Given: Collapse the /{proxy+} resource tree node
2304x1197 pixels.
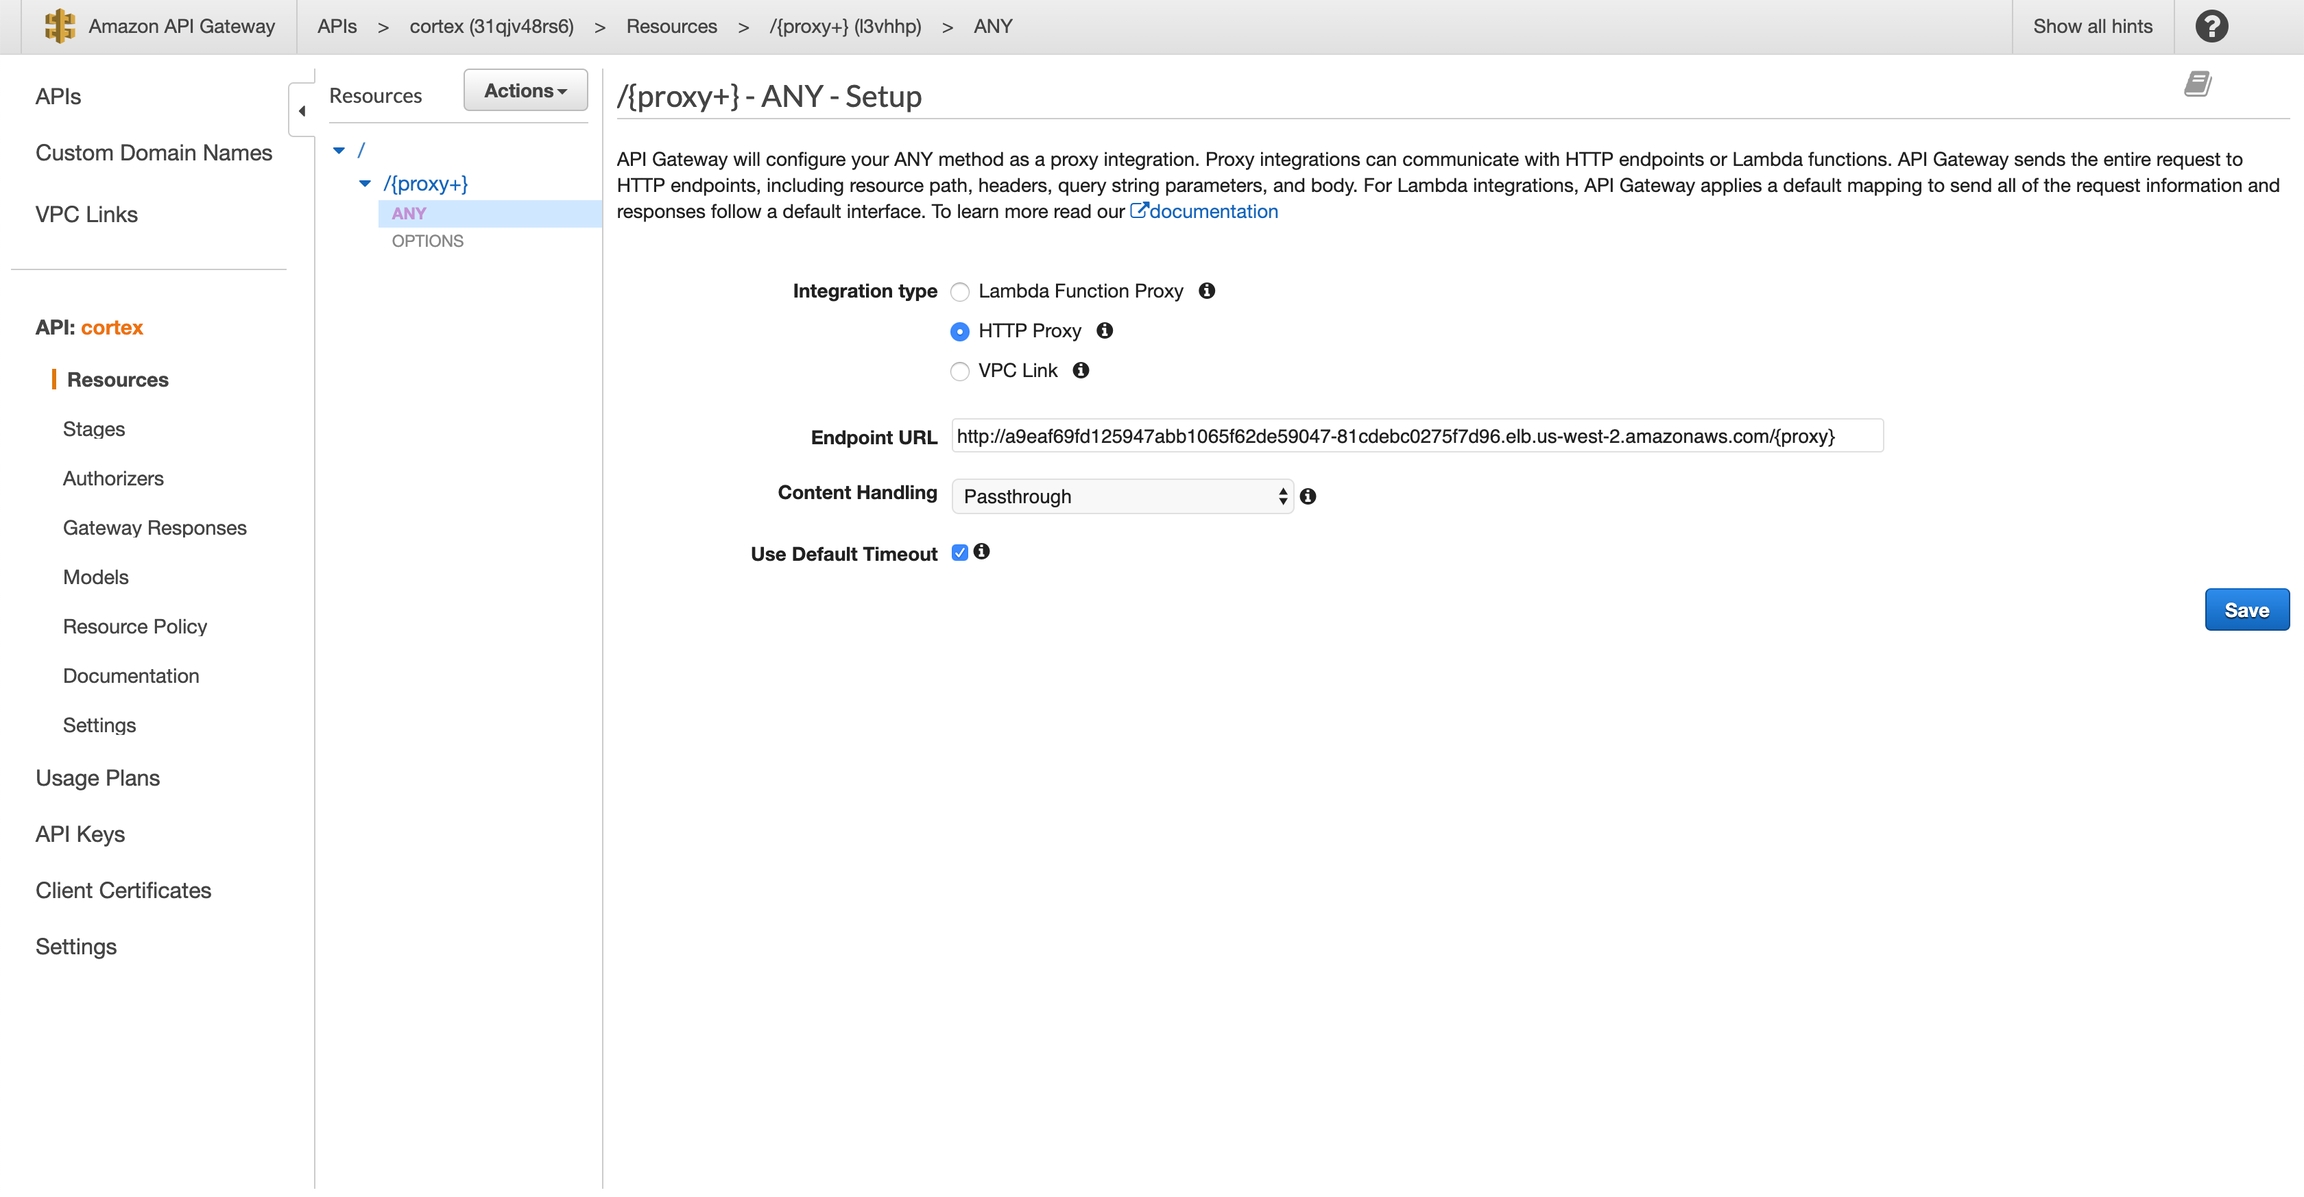Looking at the screenshot, I should tap(365, 183).
